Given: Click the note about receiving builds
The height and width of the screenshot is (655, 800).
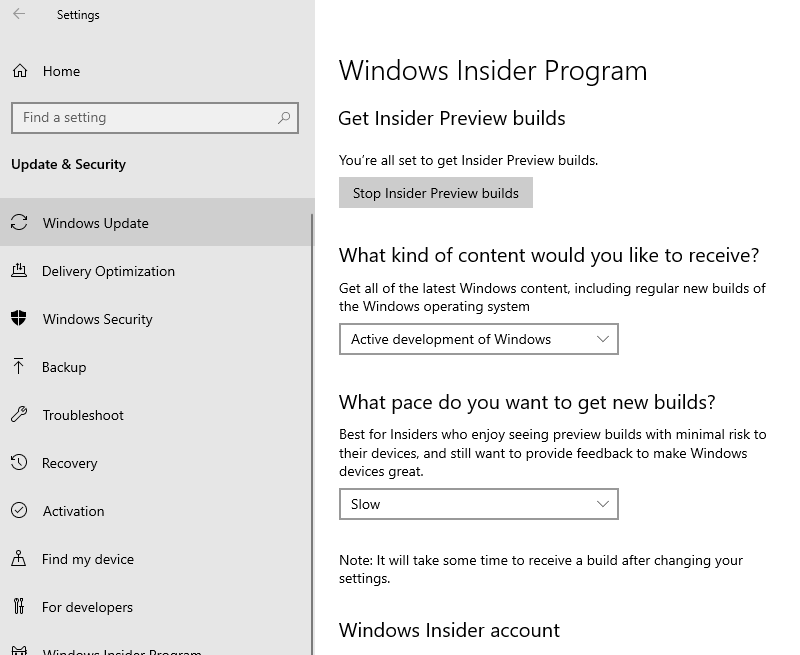Looking at the screenshot, I should tap(541, 569).
